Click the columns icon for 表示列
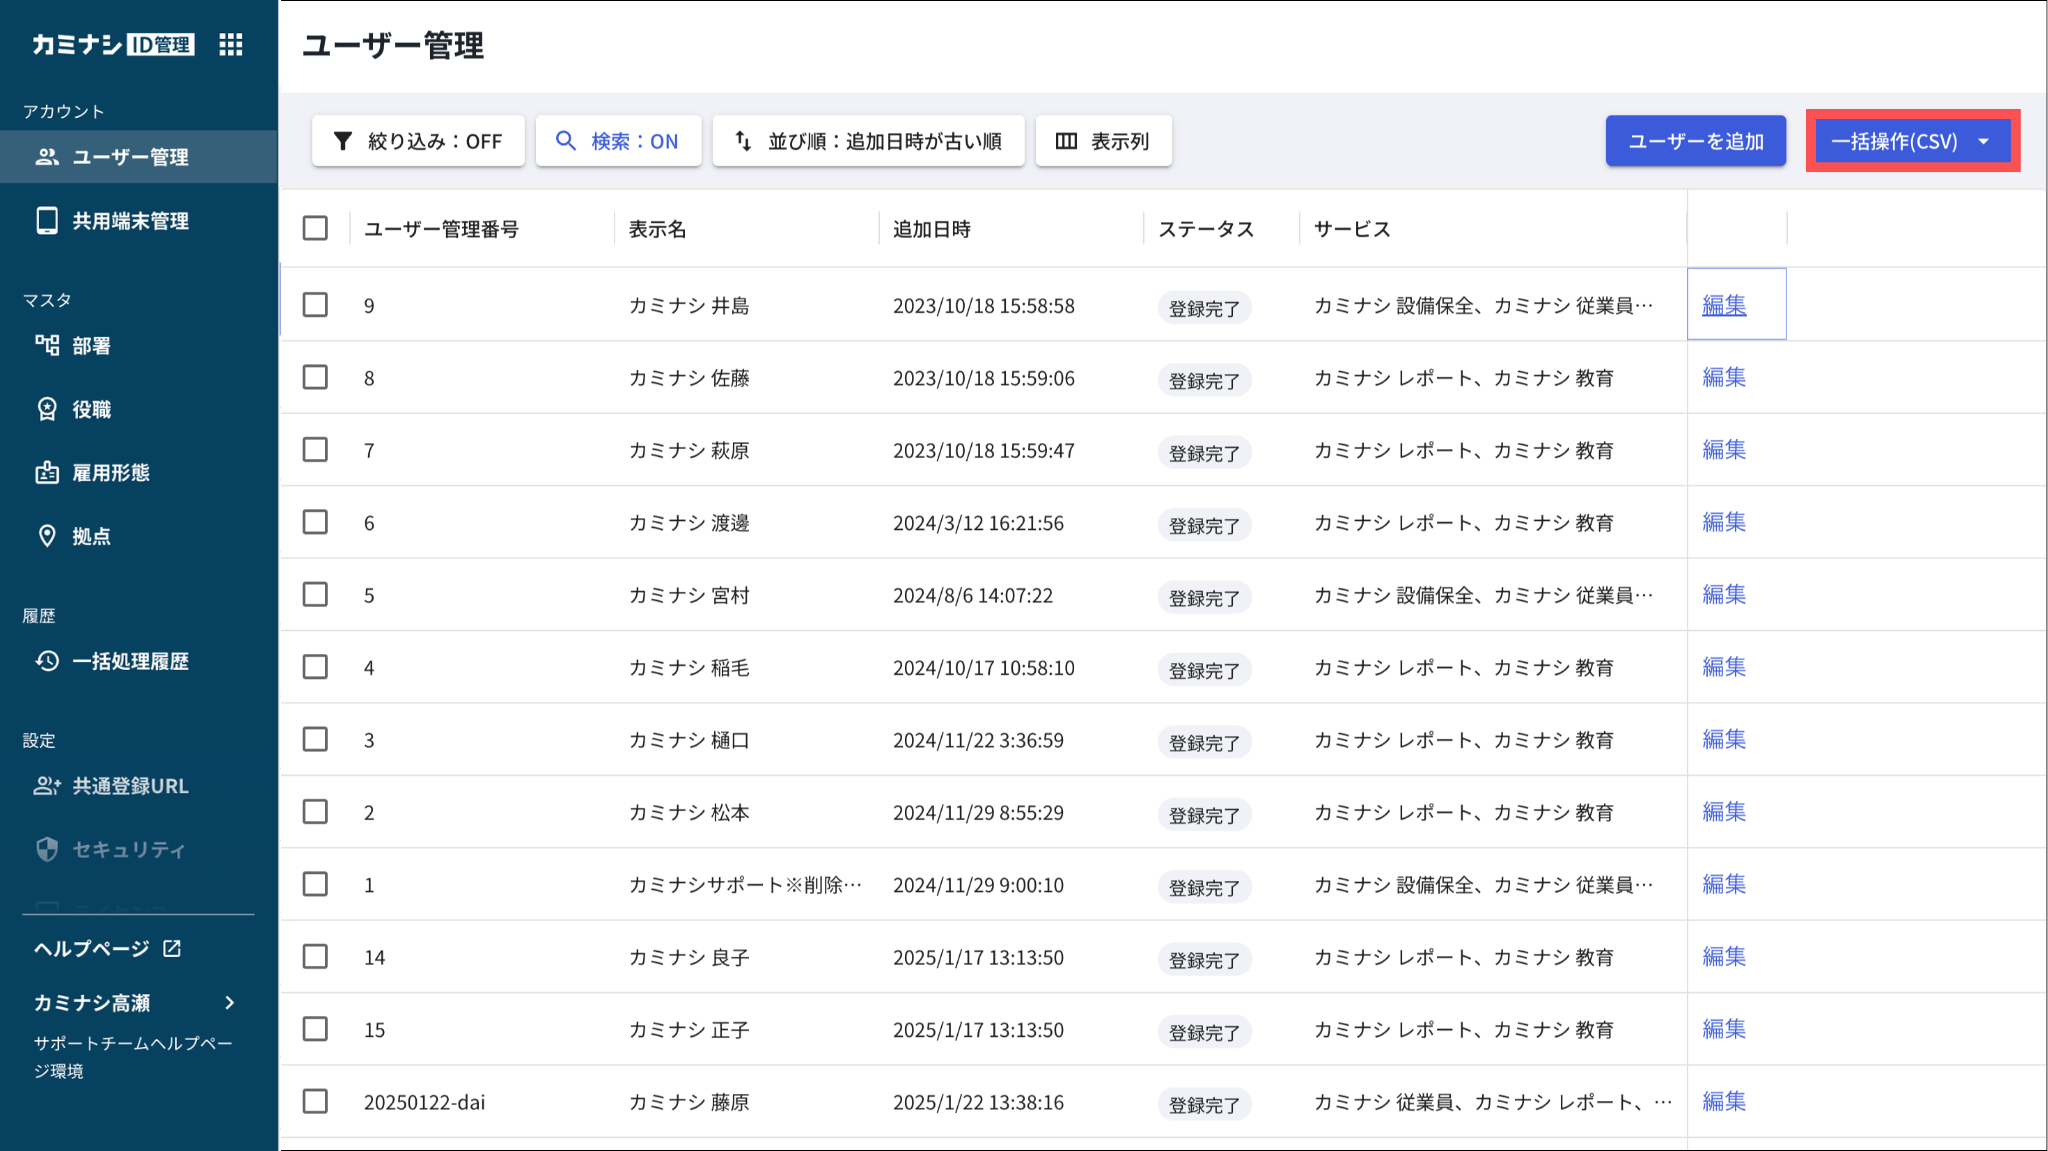2048x1151 pixels. [1066, 141]
